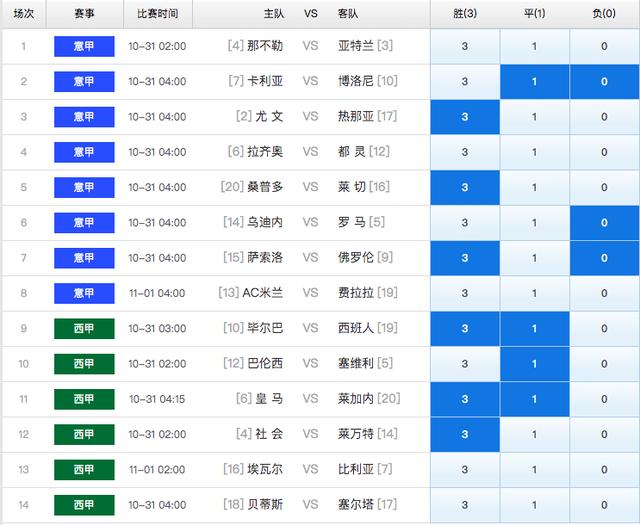
Task: Click the 比赛时间 column header
Action: coord(158,14)
